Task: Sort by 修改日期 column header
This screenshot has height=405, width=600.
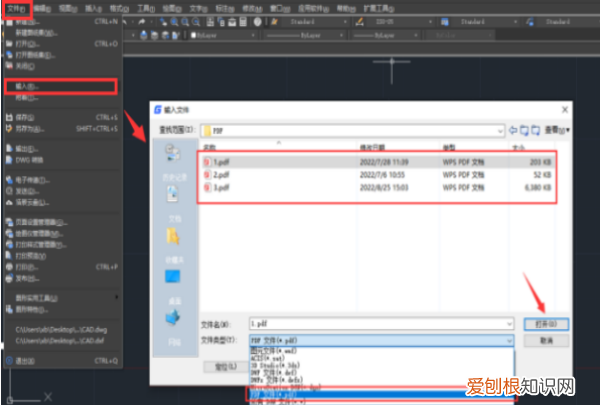Action: click(x=372, y=147)
